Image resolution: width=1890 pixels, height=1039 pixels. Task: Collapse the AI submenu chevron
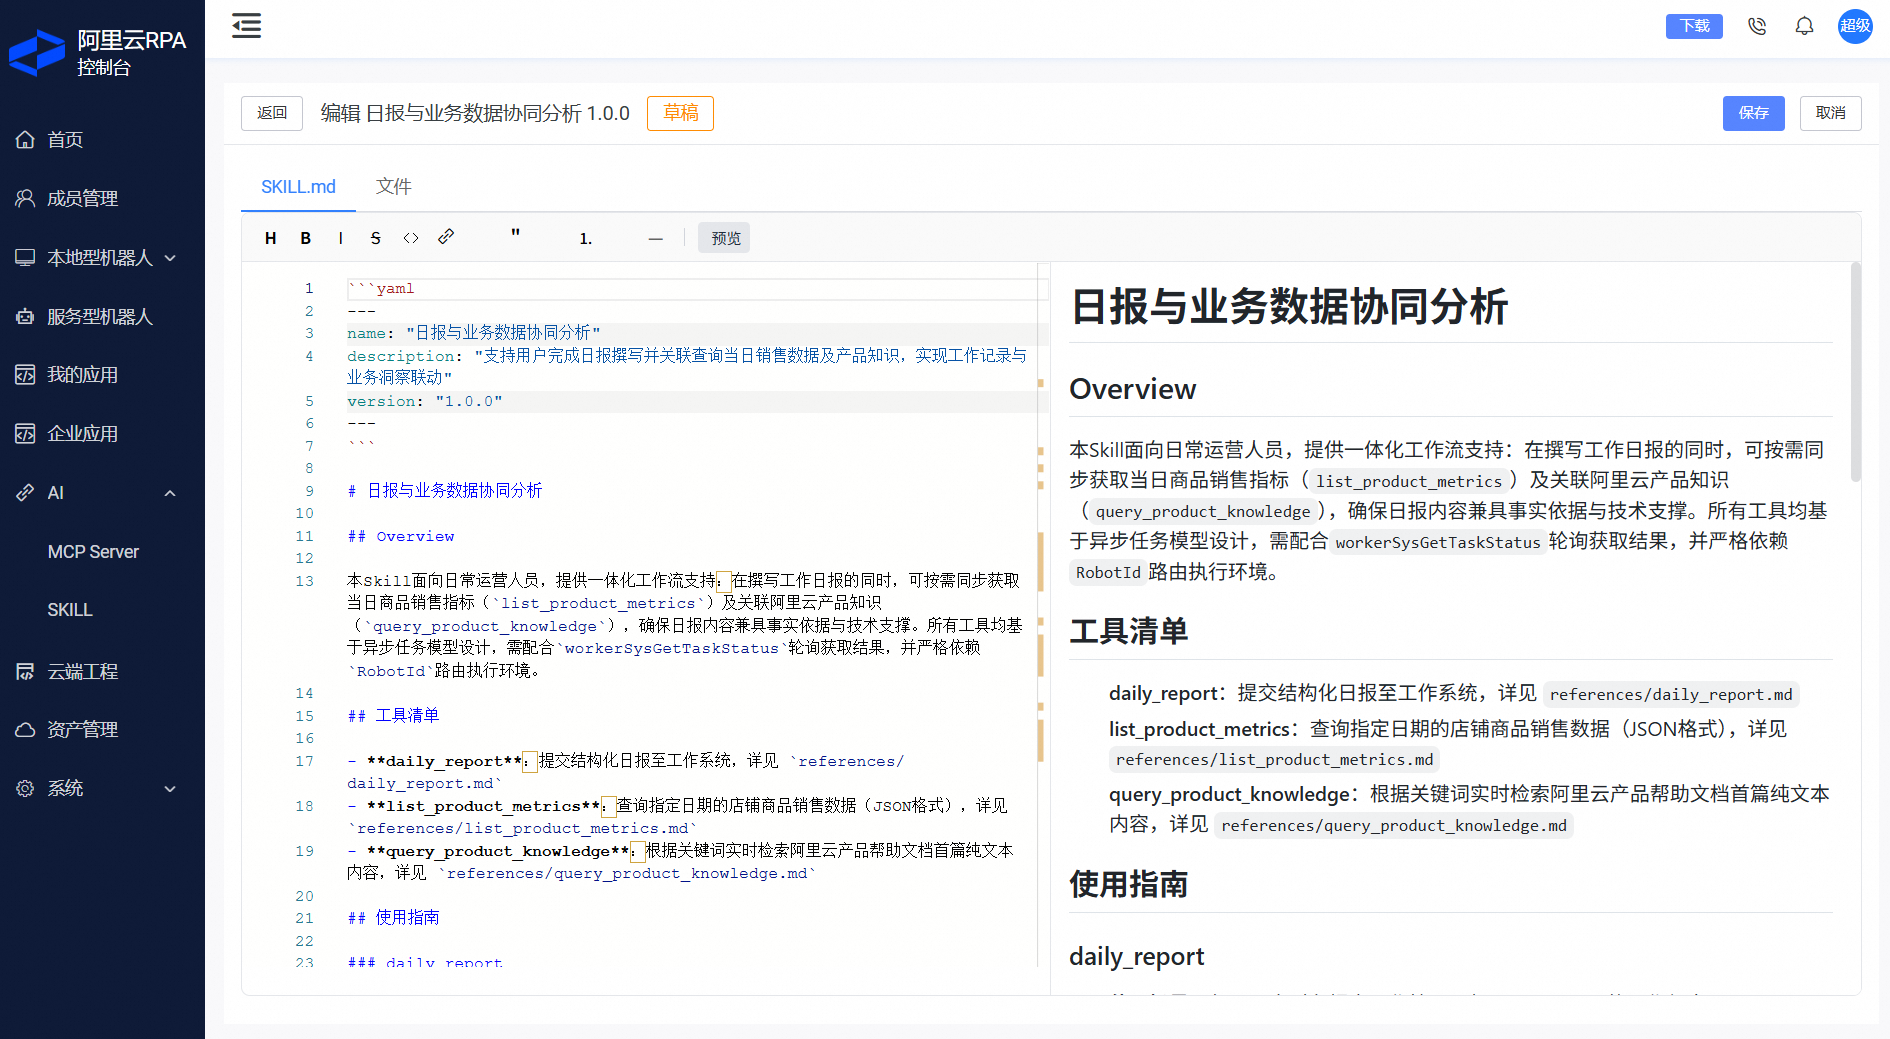(x=170, y=493)
